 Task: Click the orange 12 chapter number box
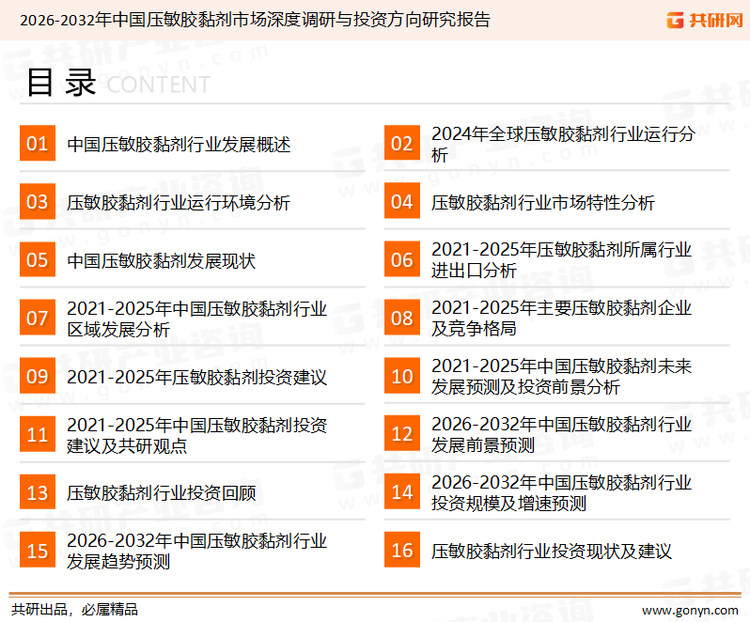tap(402, 434)
